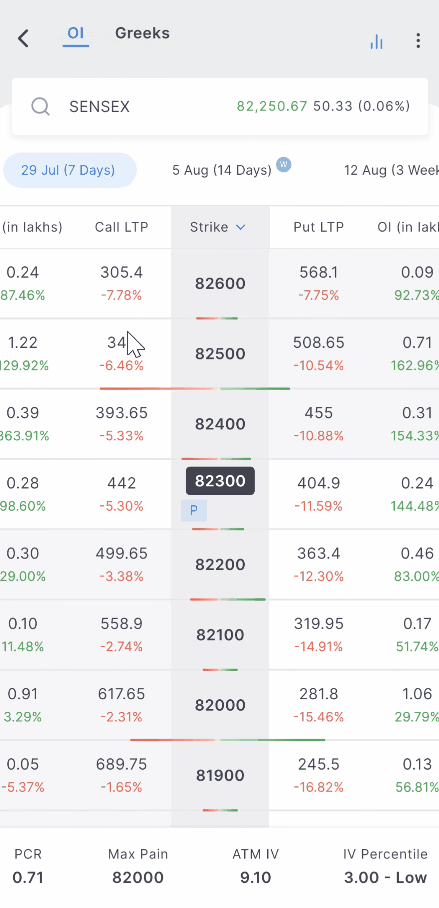Open the 82600 strike row
The width and height of the screenshot is (439, 908).
tap(220, 284)
